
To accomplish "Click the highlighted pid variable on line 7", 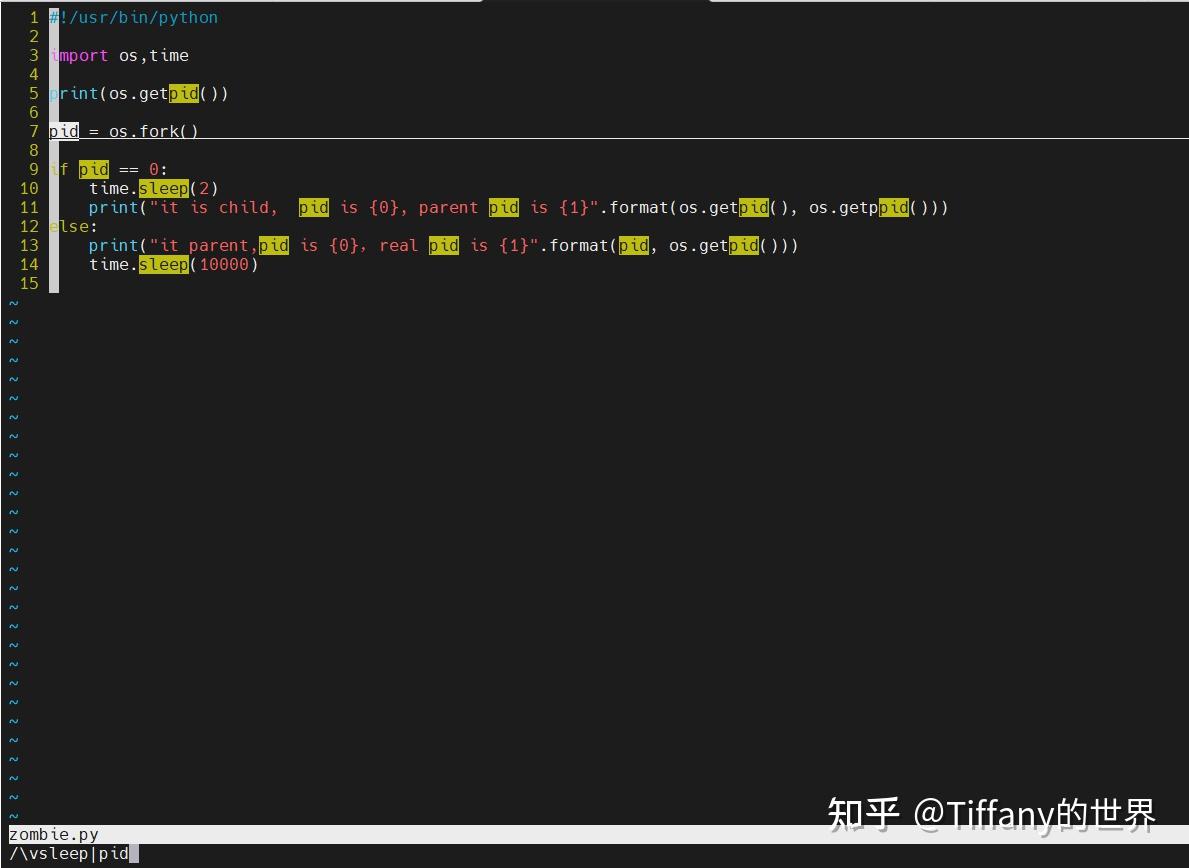I will click(x=63, y=131).
